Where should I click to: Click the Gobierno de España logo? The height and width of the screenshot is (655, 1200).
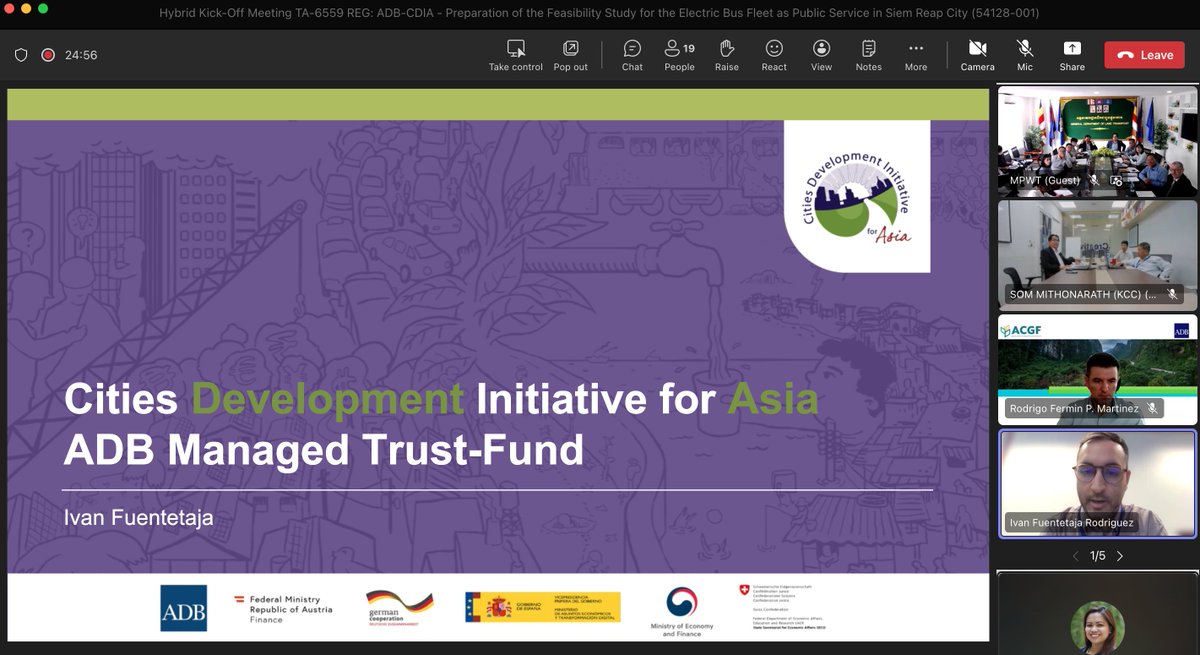tap(542, 607)
